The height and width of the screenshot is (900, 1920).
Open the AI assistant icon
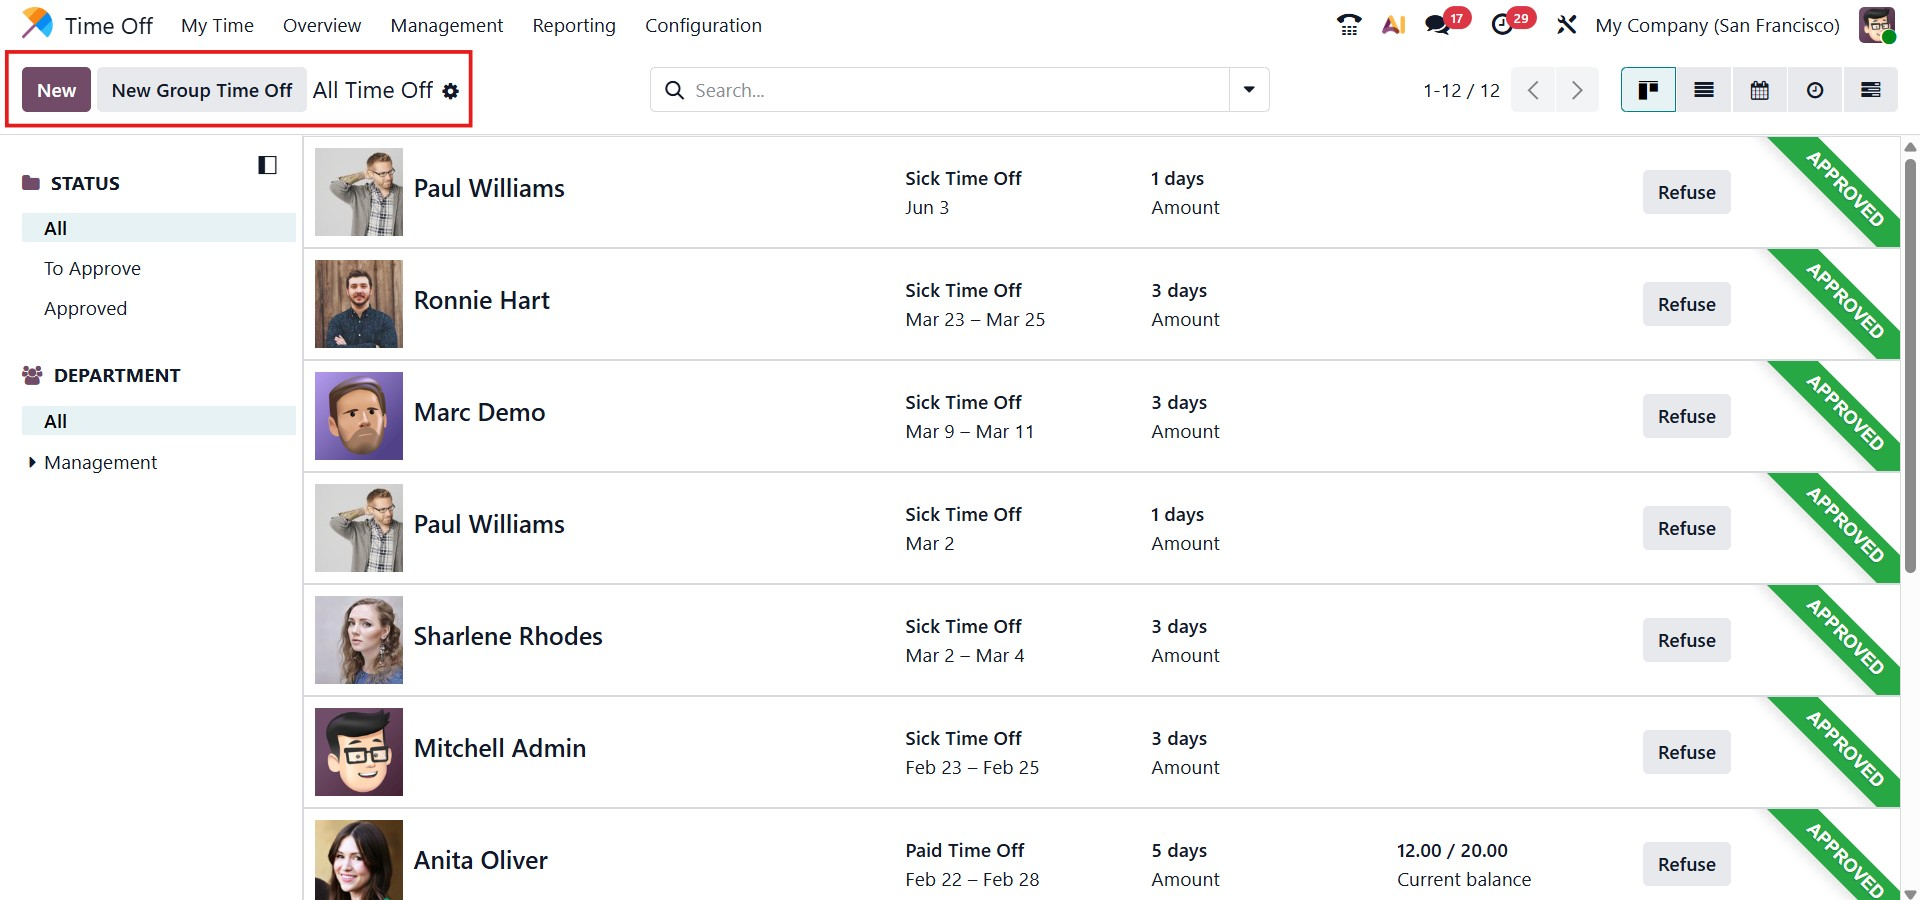[1393, 25]
